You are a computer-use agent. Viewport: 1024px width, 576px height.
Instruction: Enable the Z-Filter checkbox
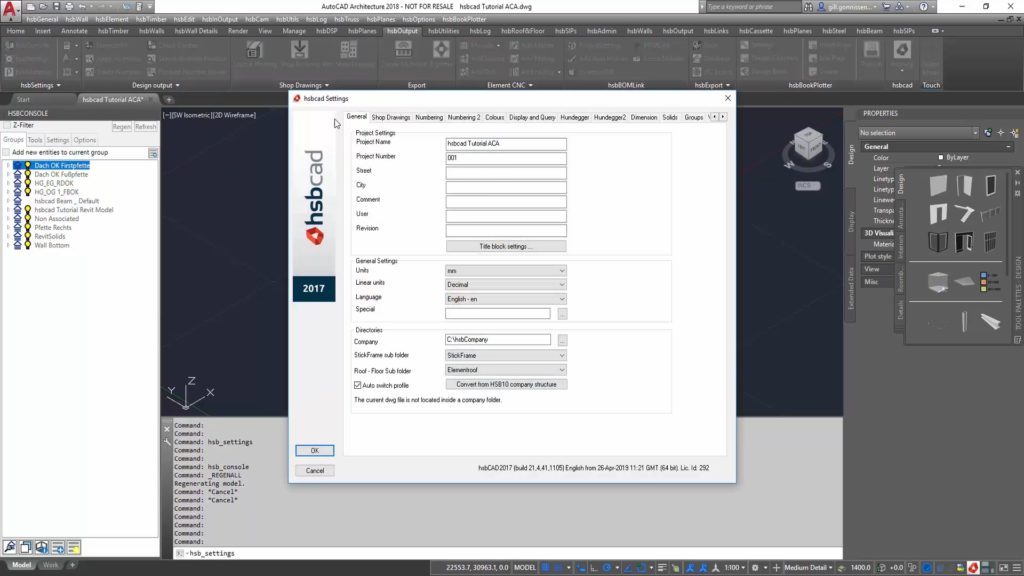point(8,125)
